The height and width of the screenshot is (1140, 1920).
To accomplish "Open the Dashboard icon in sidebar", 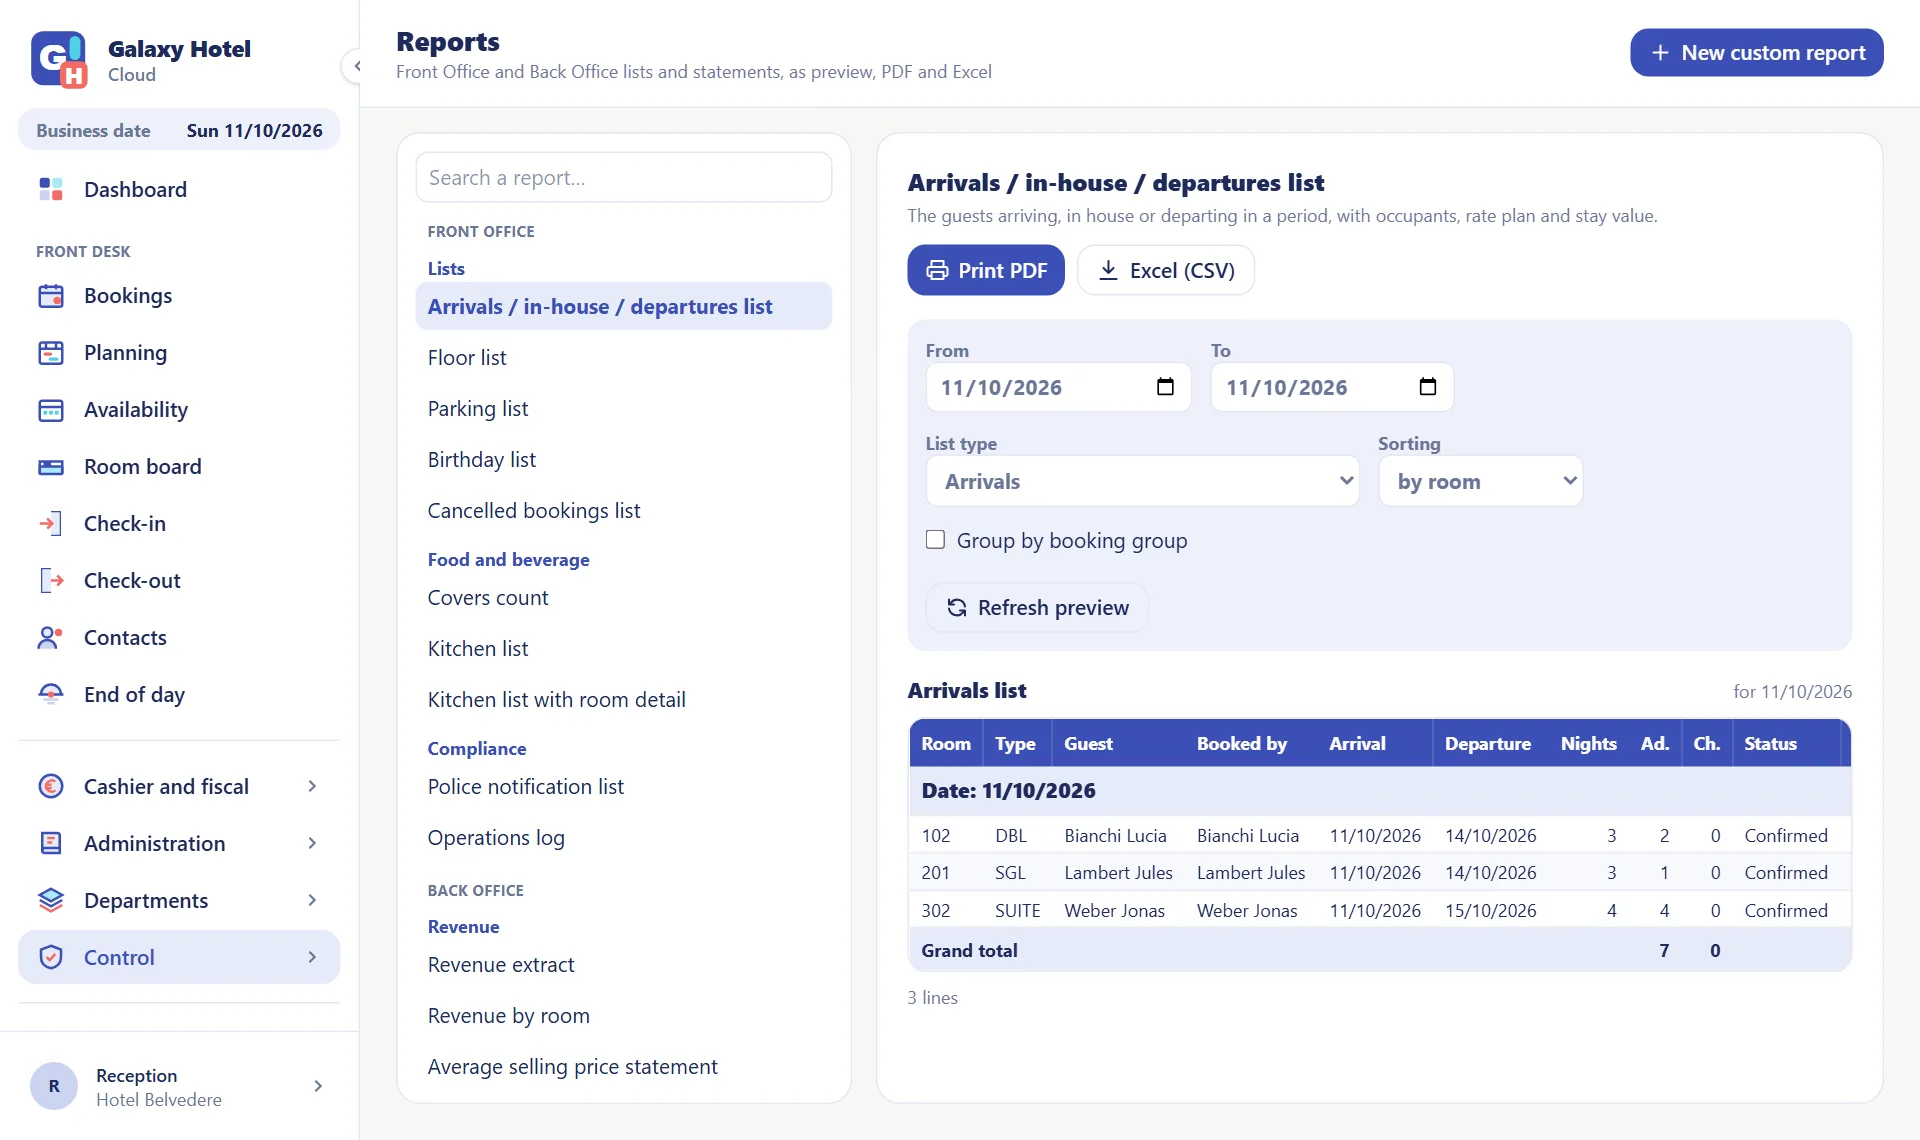I will pyautogui.click(x=51, y=189).
